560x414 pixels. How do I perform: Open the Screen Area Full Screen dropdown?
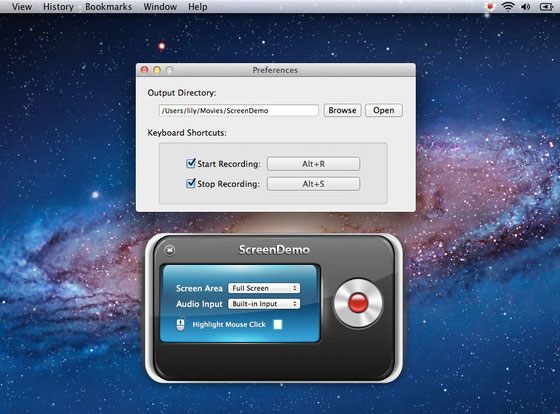[264, 288]
